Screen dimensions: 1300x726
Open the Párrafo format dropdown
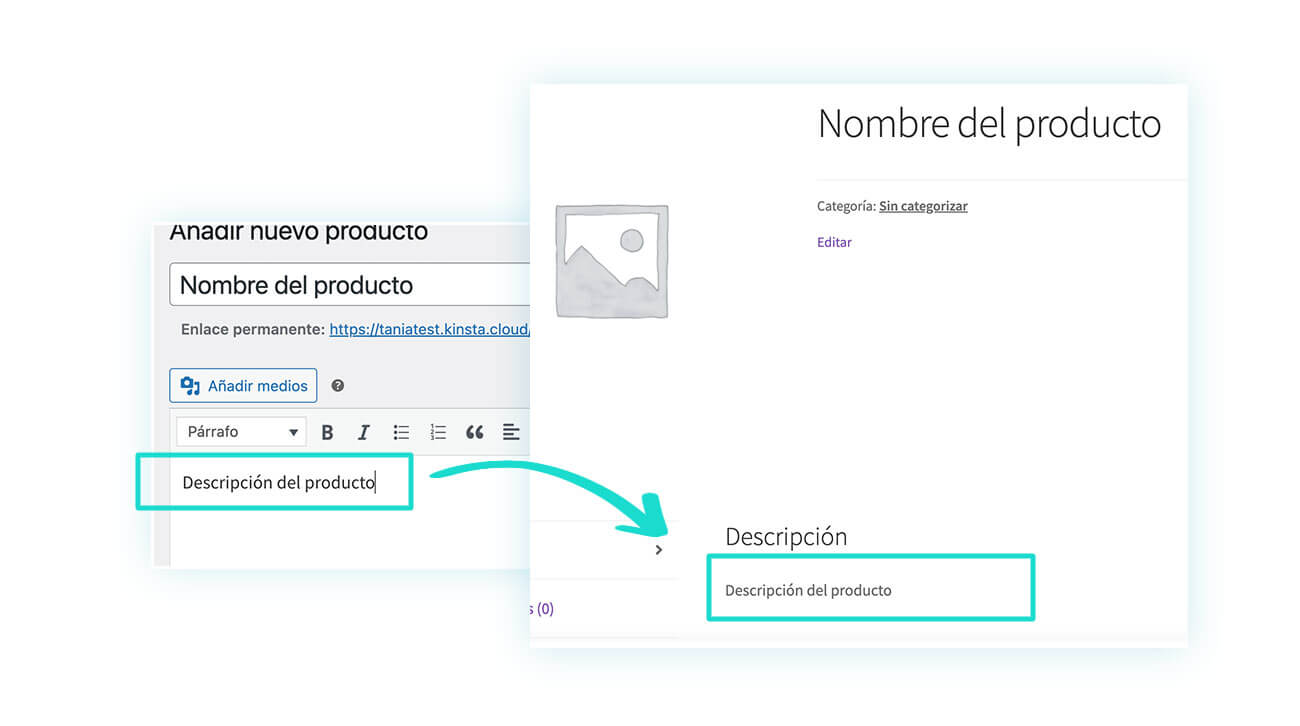click(x=241, y=432)
